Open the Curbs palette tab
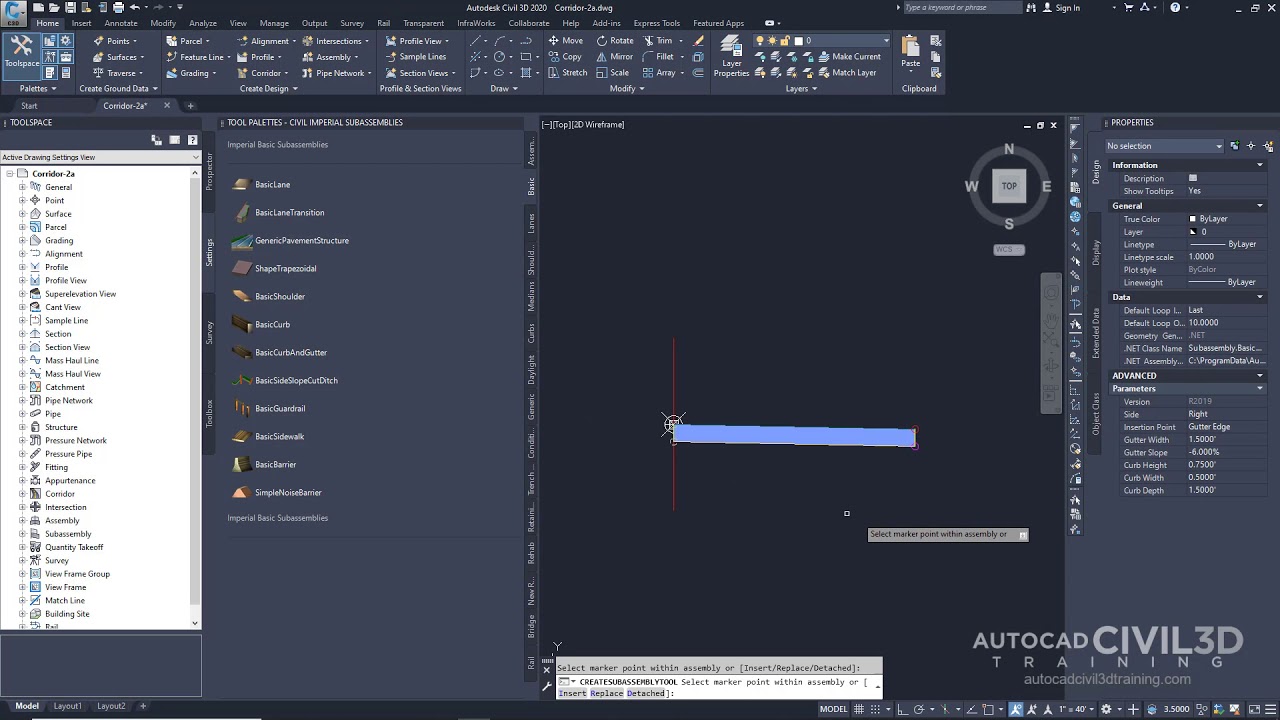This screenshot has width=1280, height=720. coord(531,333)
